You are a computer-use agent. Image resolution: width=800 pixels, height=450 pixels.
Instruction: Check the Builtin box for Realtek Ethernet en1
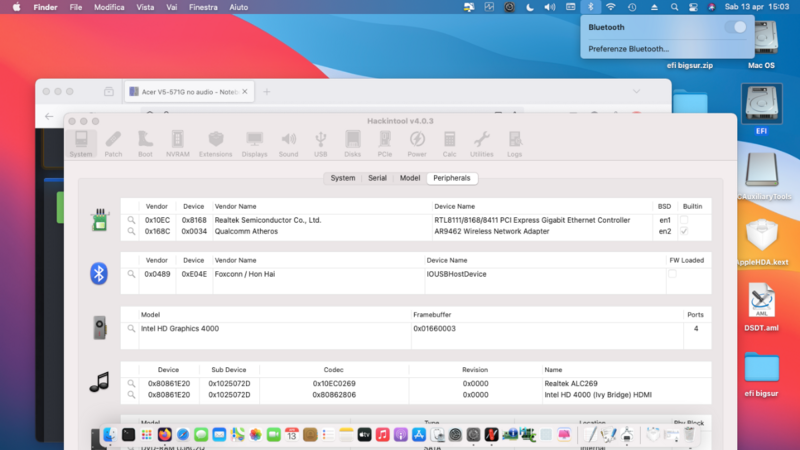[684, 220]
